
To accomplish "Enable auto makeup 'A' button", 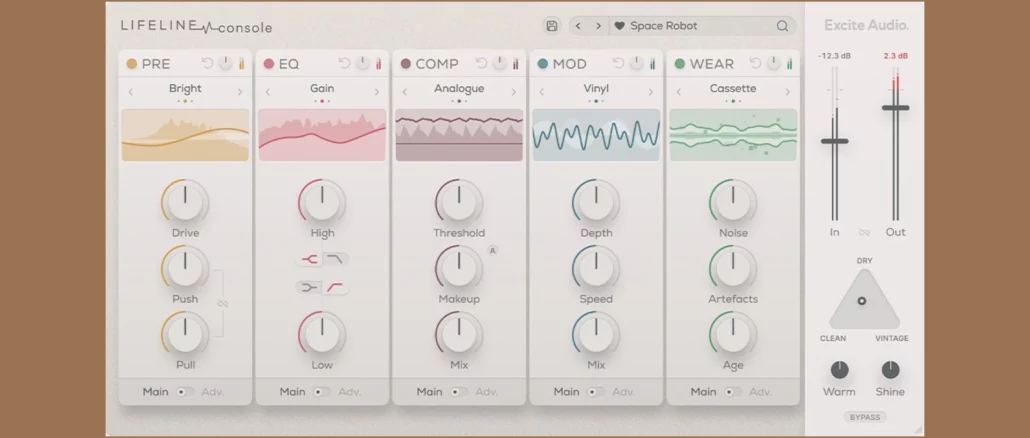I will (492, 250).
